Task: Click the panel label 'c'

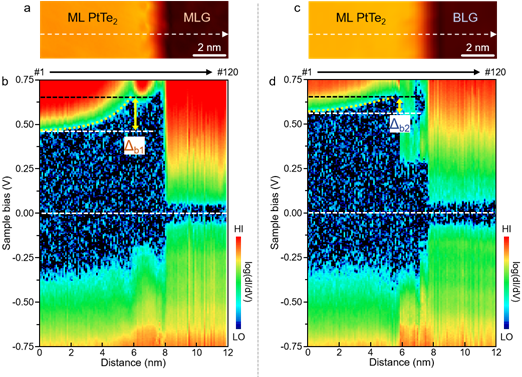Action: click(x=297, y=8)
